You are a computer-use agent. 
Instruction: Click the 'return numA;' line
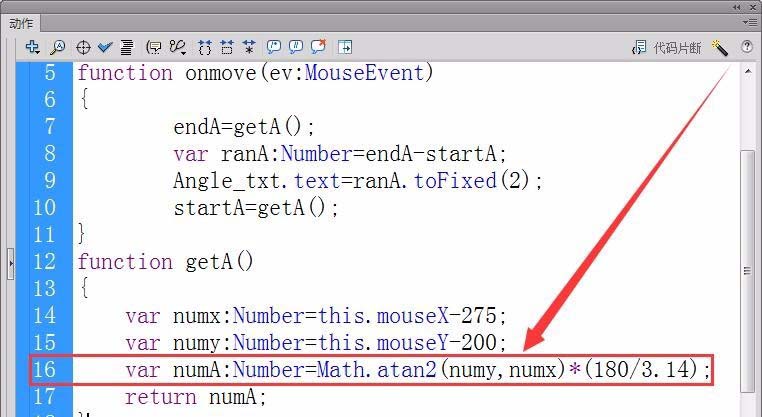[x=196, y=397]
